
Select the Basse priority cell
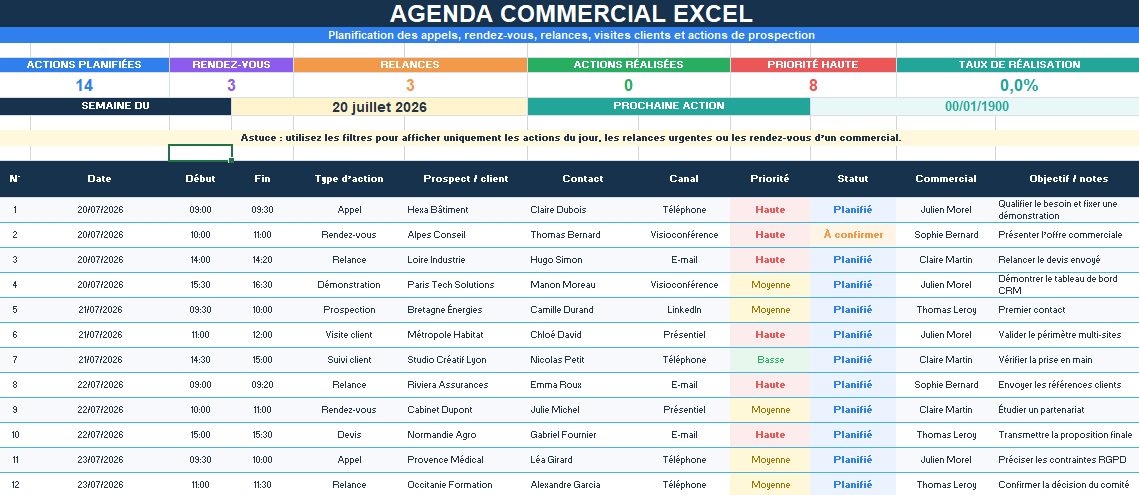click(x=770, y=360)
